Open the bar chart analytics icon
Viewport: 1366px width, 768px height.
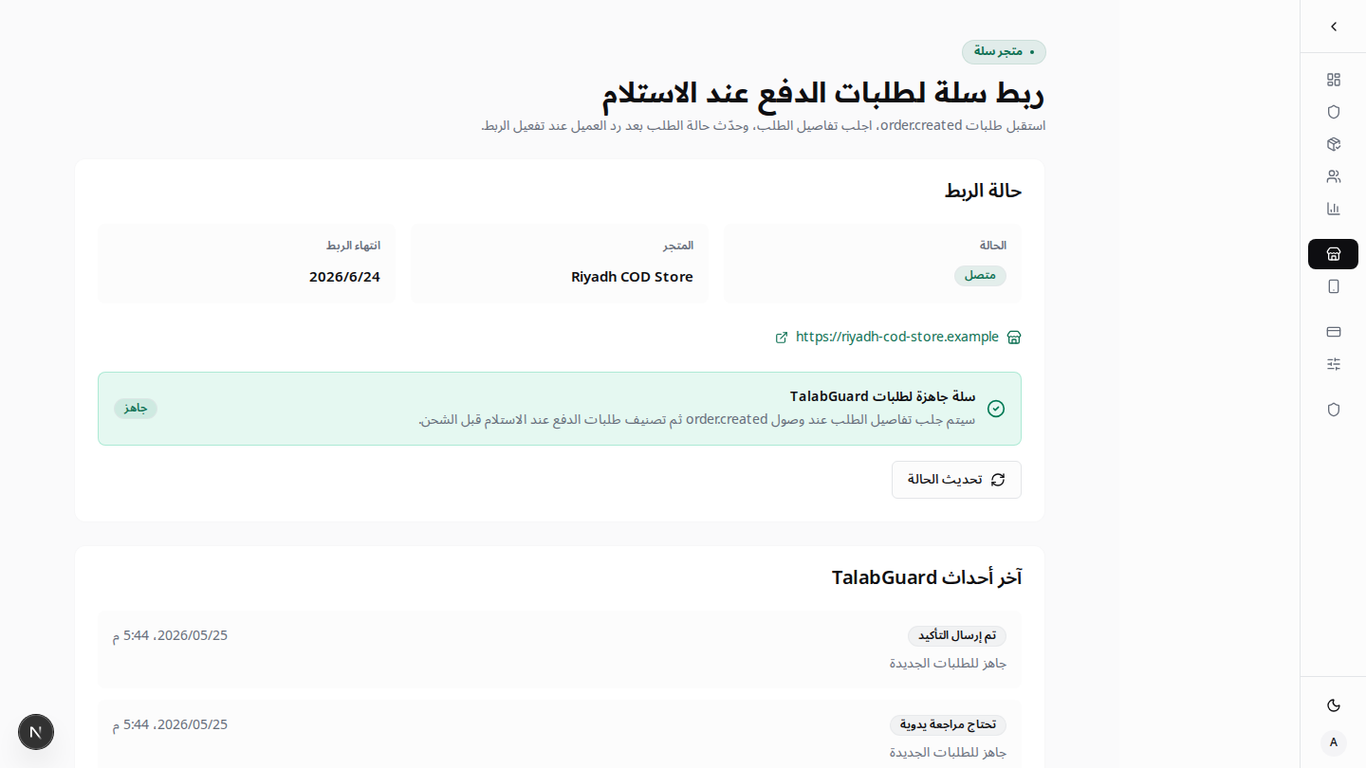[x=1333, y=209]
